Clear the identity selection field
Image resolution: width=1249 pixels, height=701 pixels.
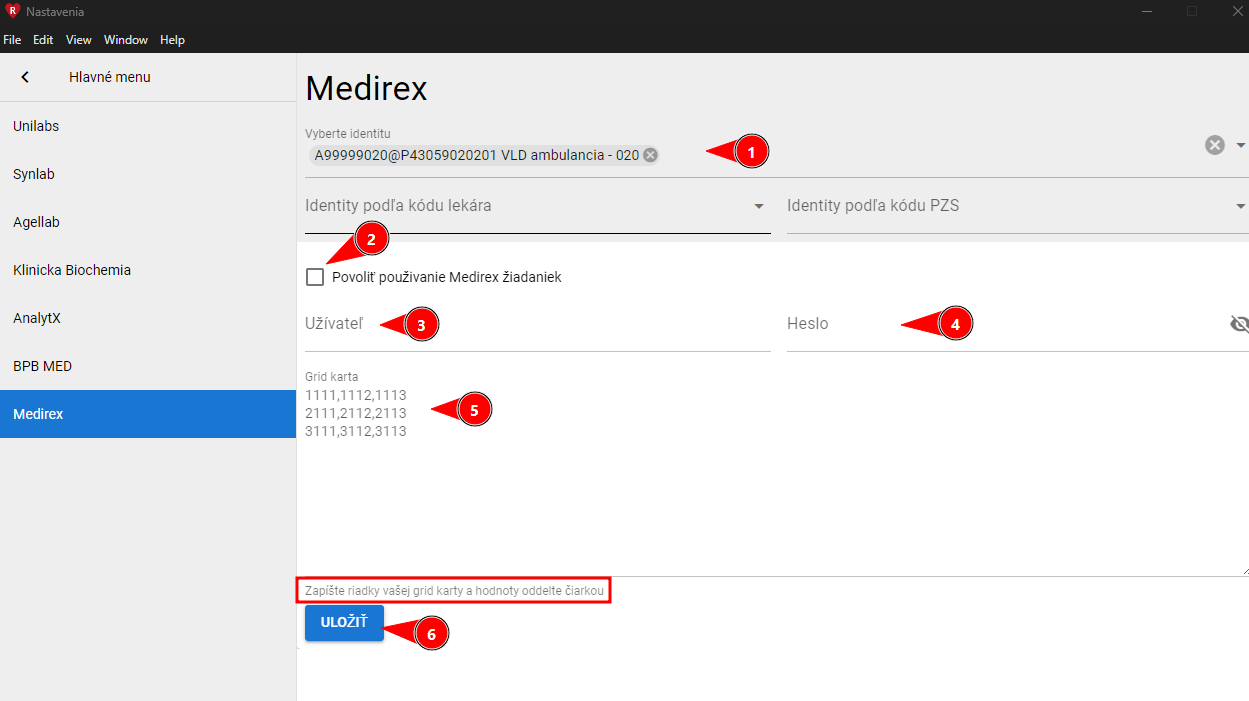1215,145
